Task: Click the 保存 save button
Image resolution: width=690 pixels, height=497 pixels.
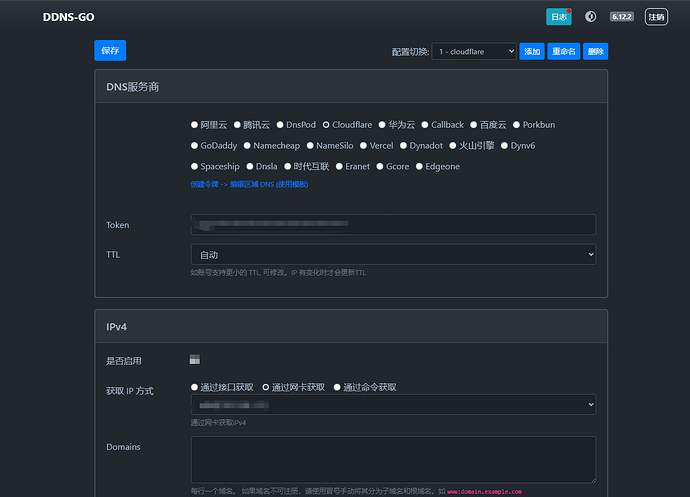Action: (x=110, y=50)
